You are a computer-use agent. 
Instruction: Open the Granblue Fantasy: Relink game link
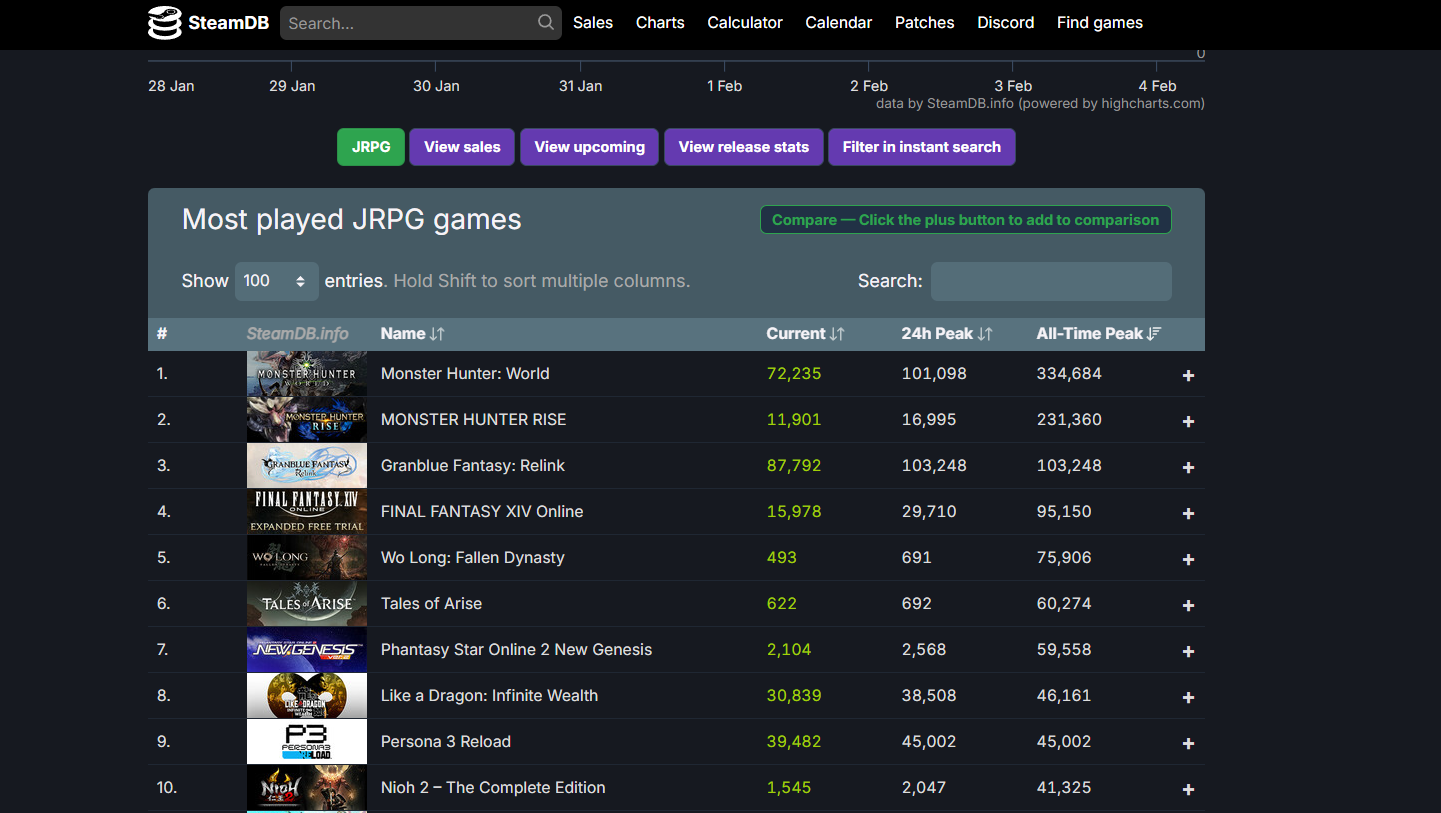(473, 466)
